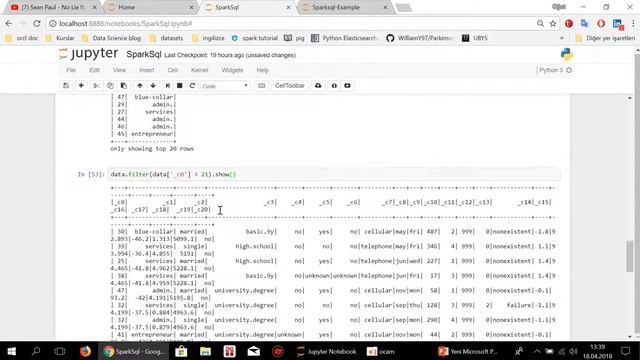The height and width of the screenshot is (360, 640).
Task: Open the Diğer yer işaretleri folder
Action: [x=605, y=38]
